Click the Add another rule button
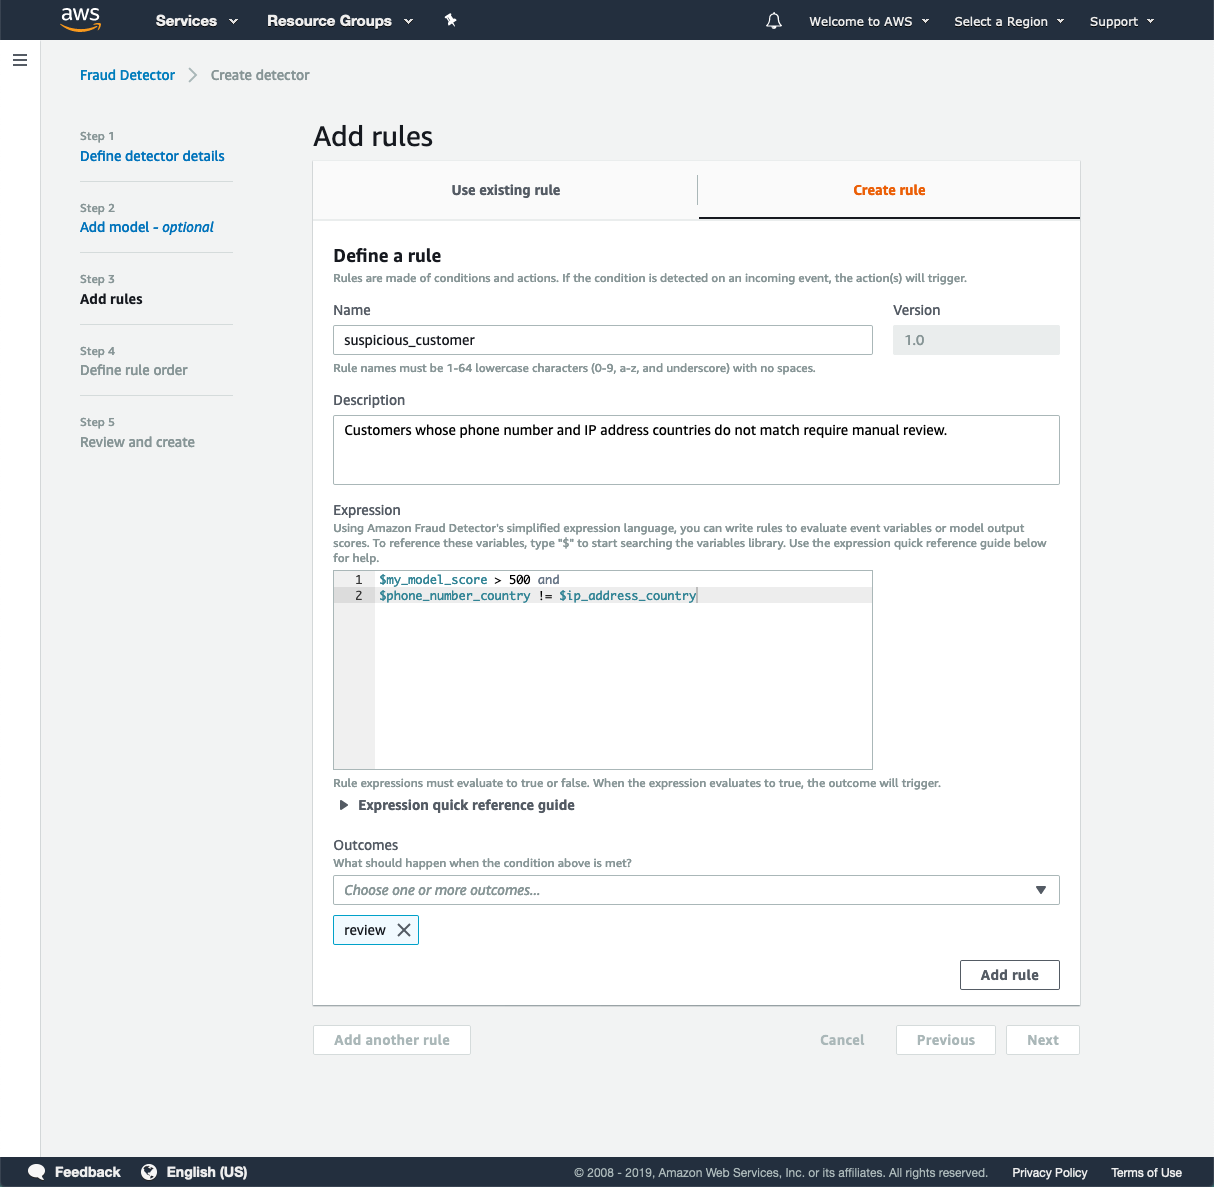 click(x=392, y=1040)
